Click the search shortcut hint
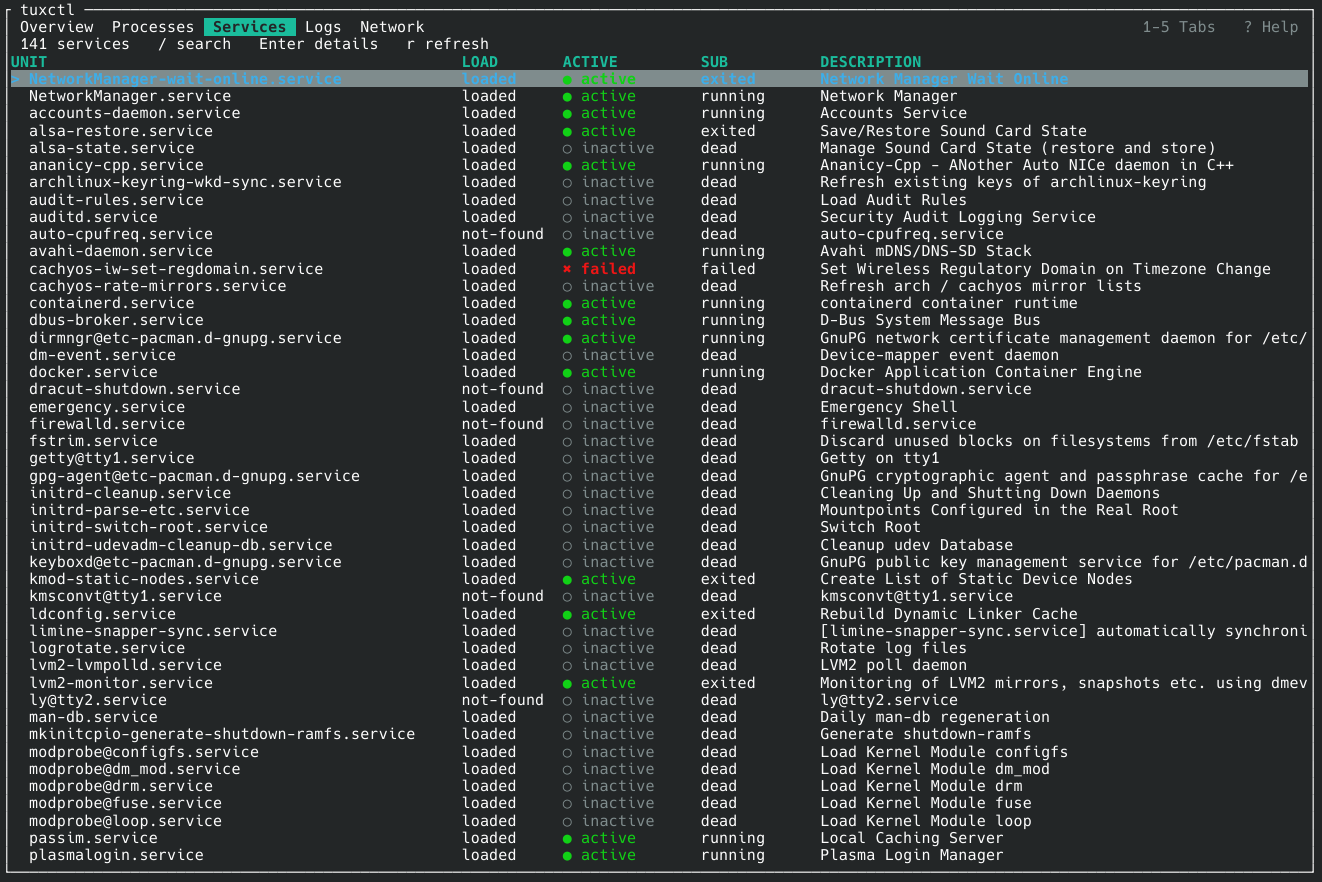 [195, 44]
